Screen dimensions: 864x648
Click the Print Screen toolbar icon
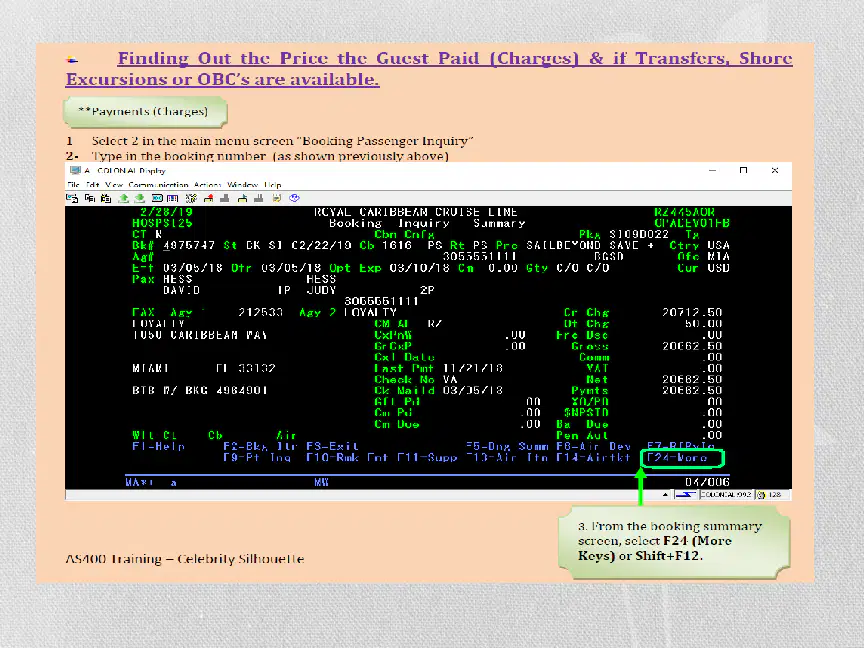coord(72,198)
